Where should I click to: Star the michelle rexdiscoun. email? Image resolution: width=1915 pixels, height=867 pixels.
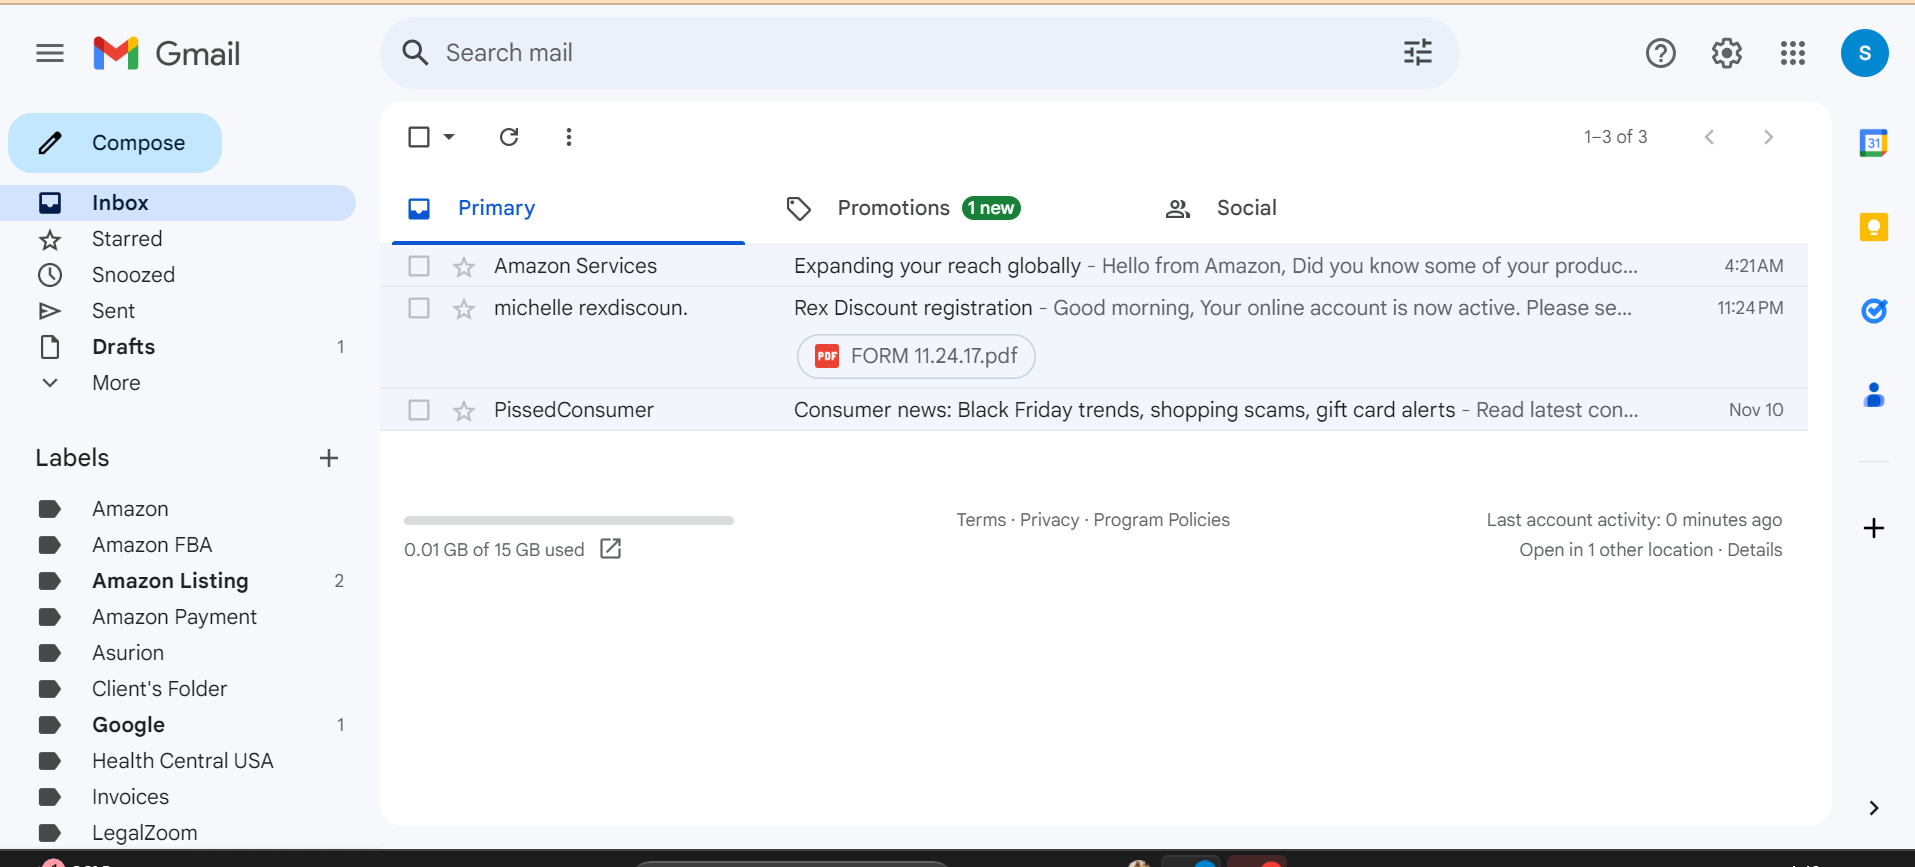point(464,309)
